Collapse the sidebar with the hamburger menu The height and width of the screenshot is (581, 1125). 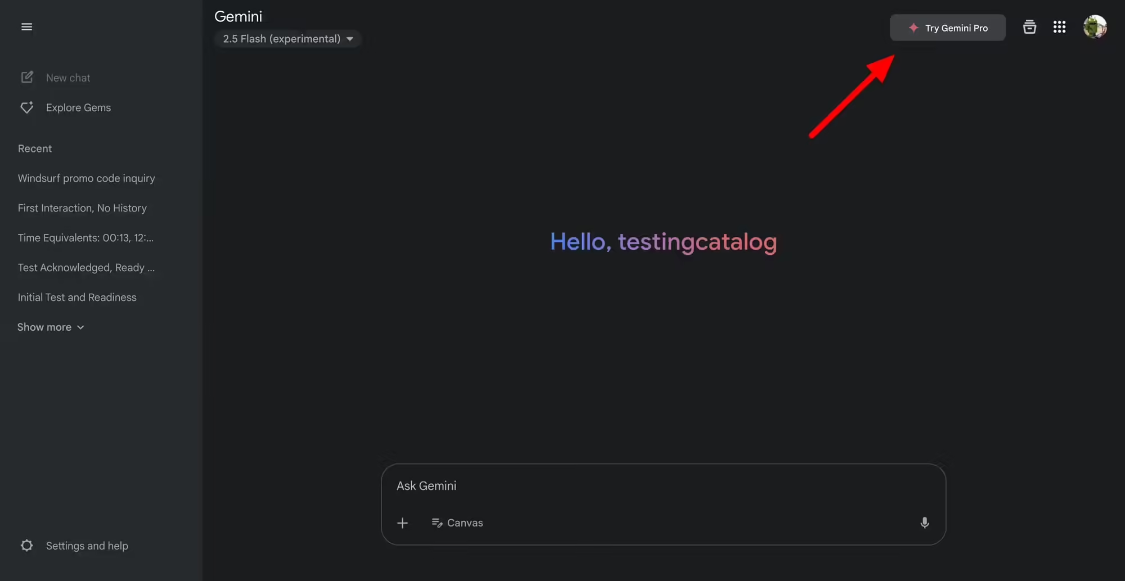click(26, 27)
